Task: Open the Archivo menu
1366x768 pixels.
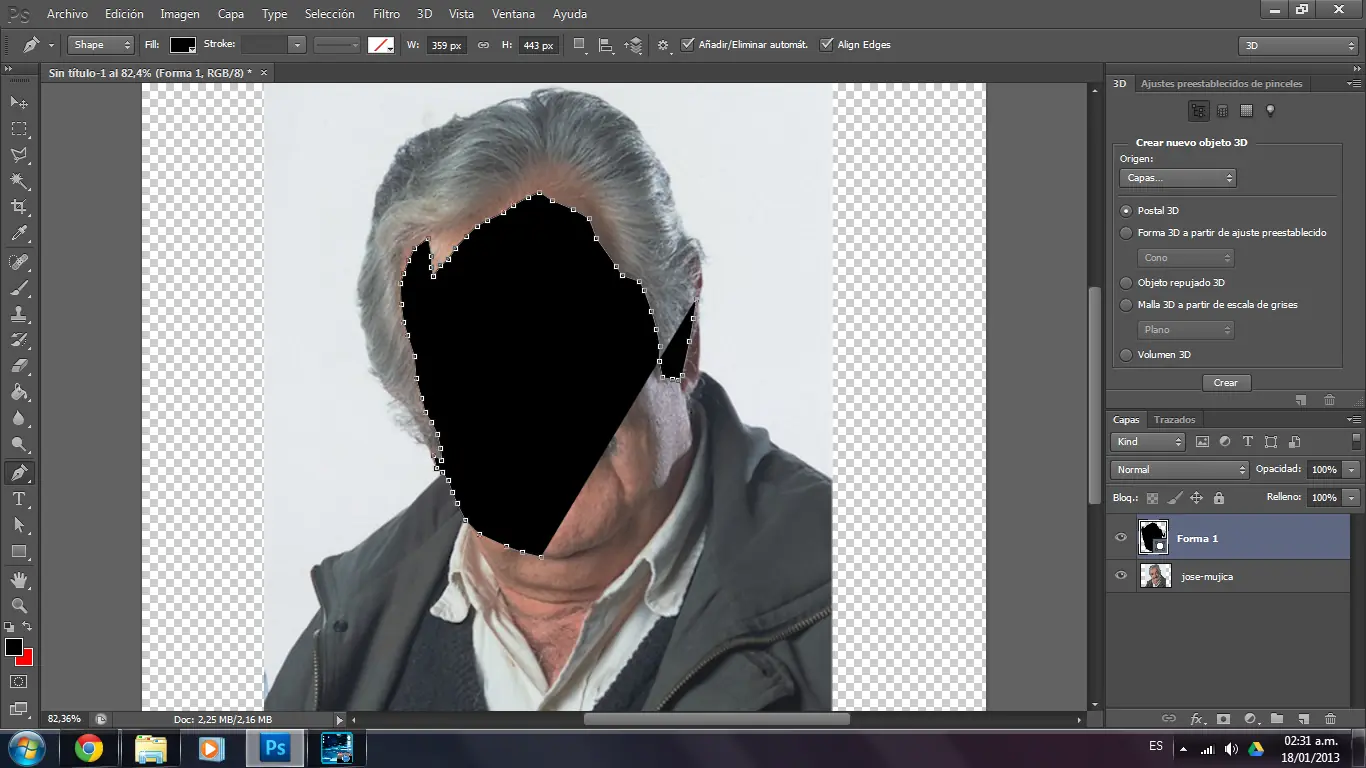Action: tap(67, 14)
